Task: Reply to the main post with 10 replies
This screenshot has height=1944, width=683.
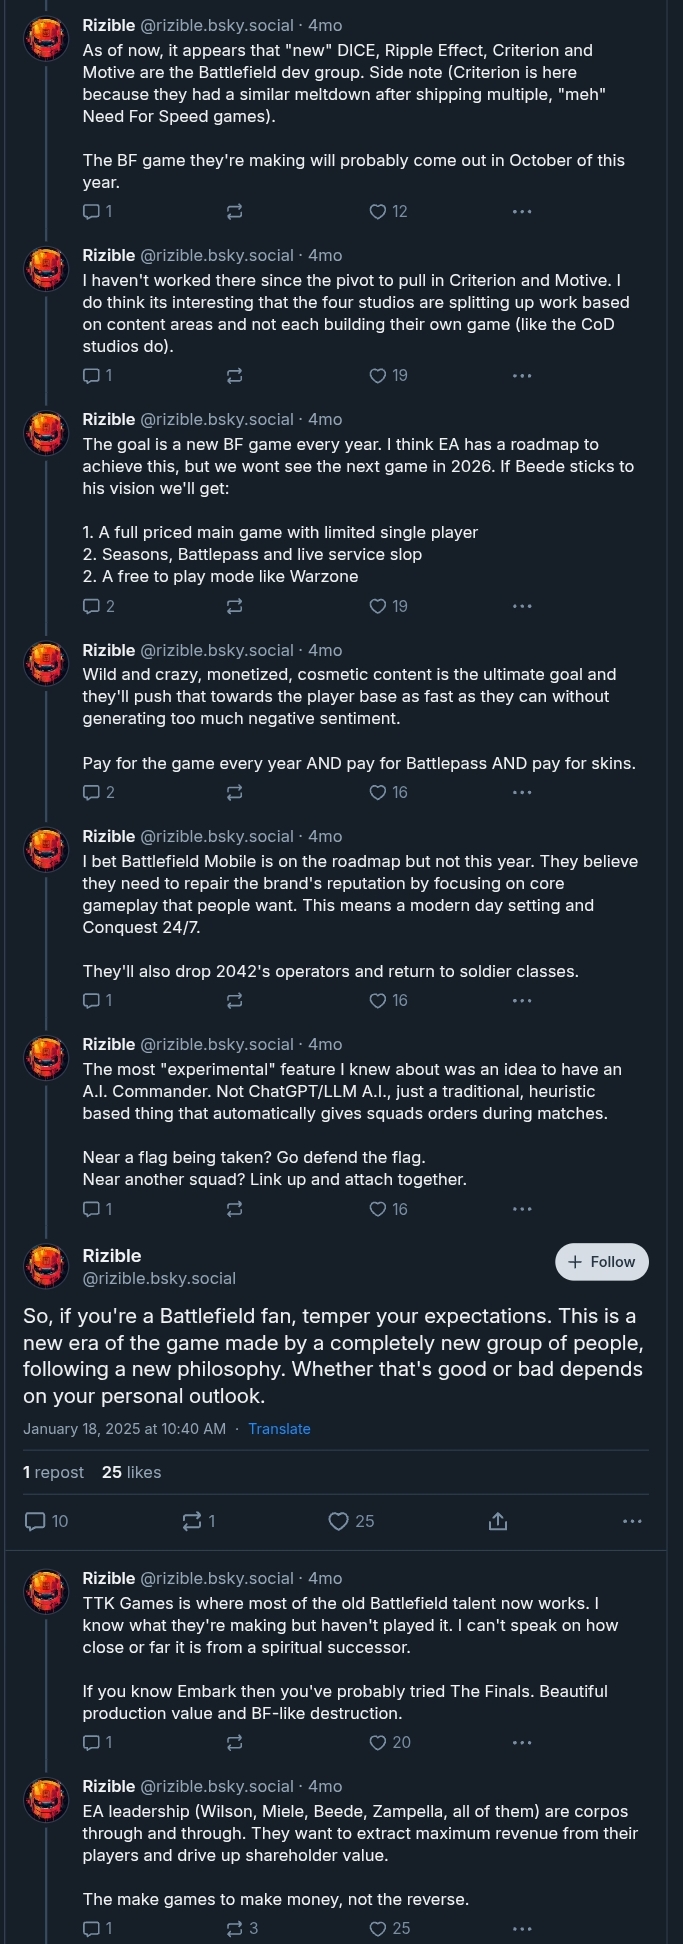Action: [x=35, y=1521]
